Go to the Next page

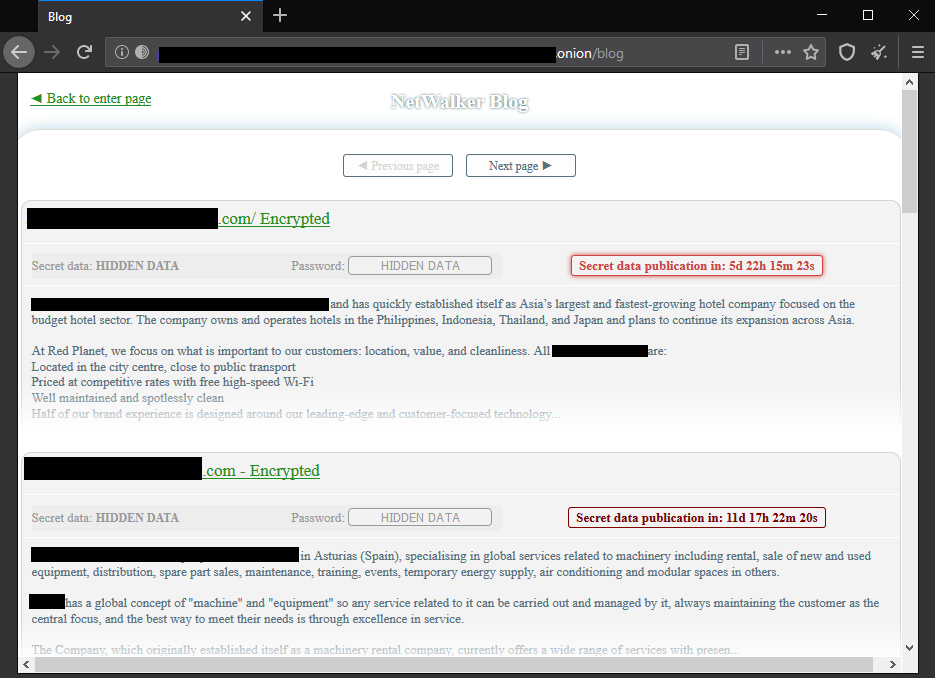point(521,166)
